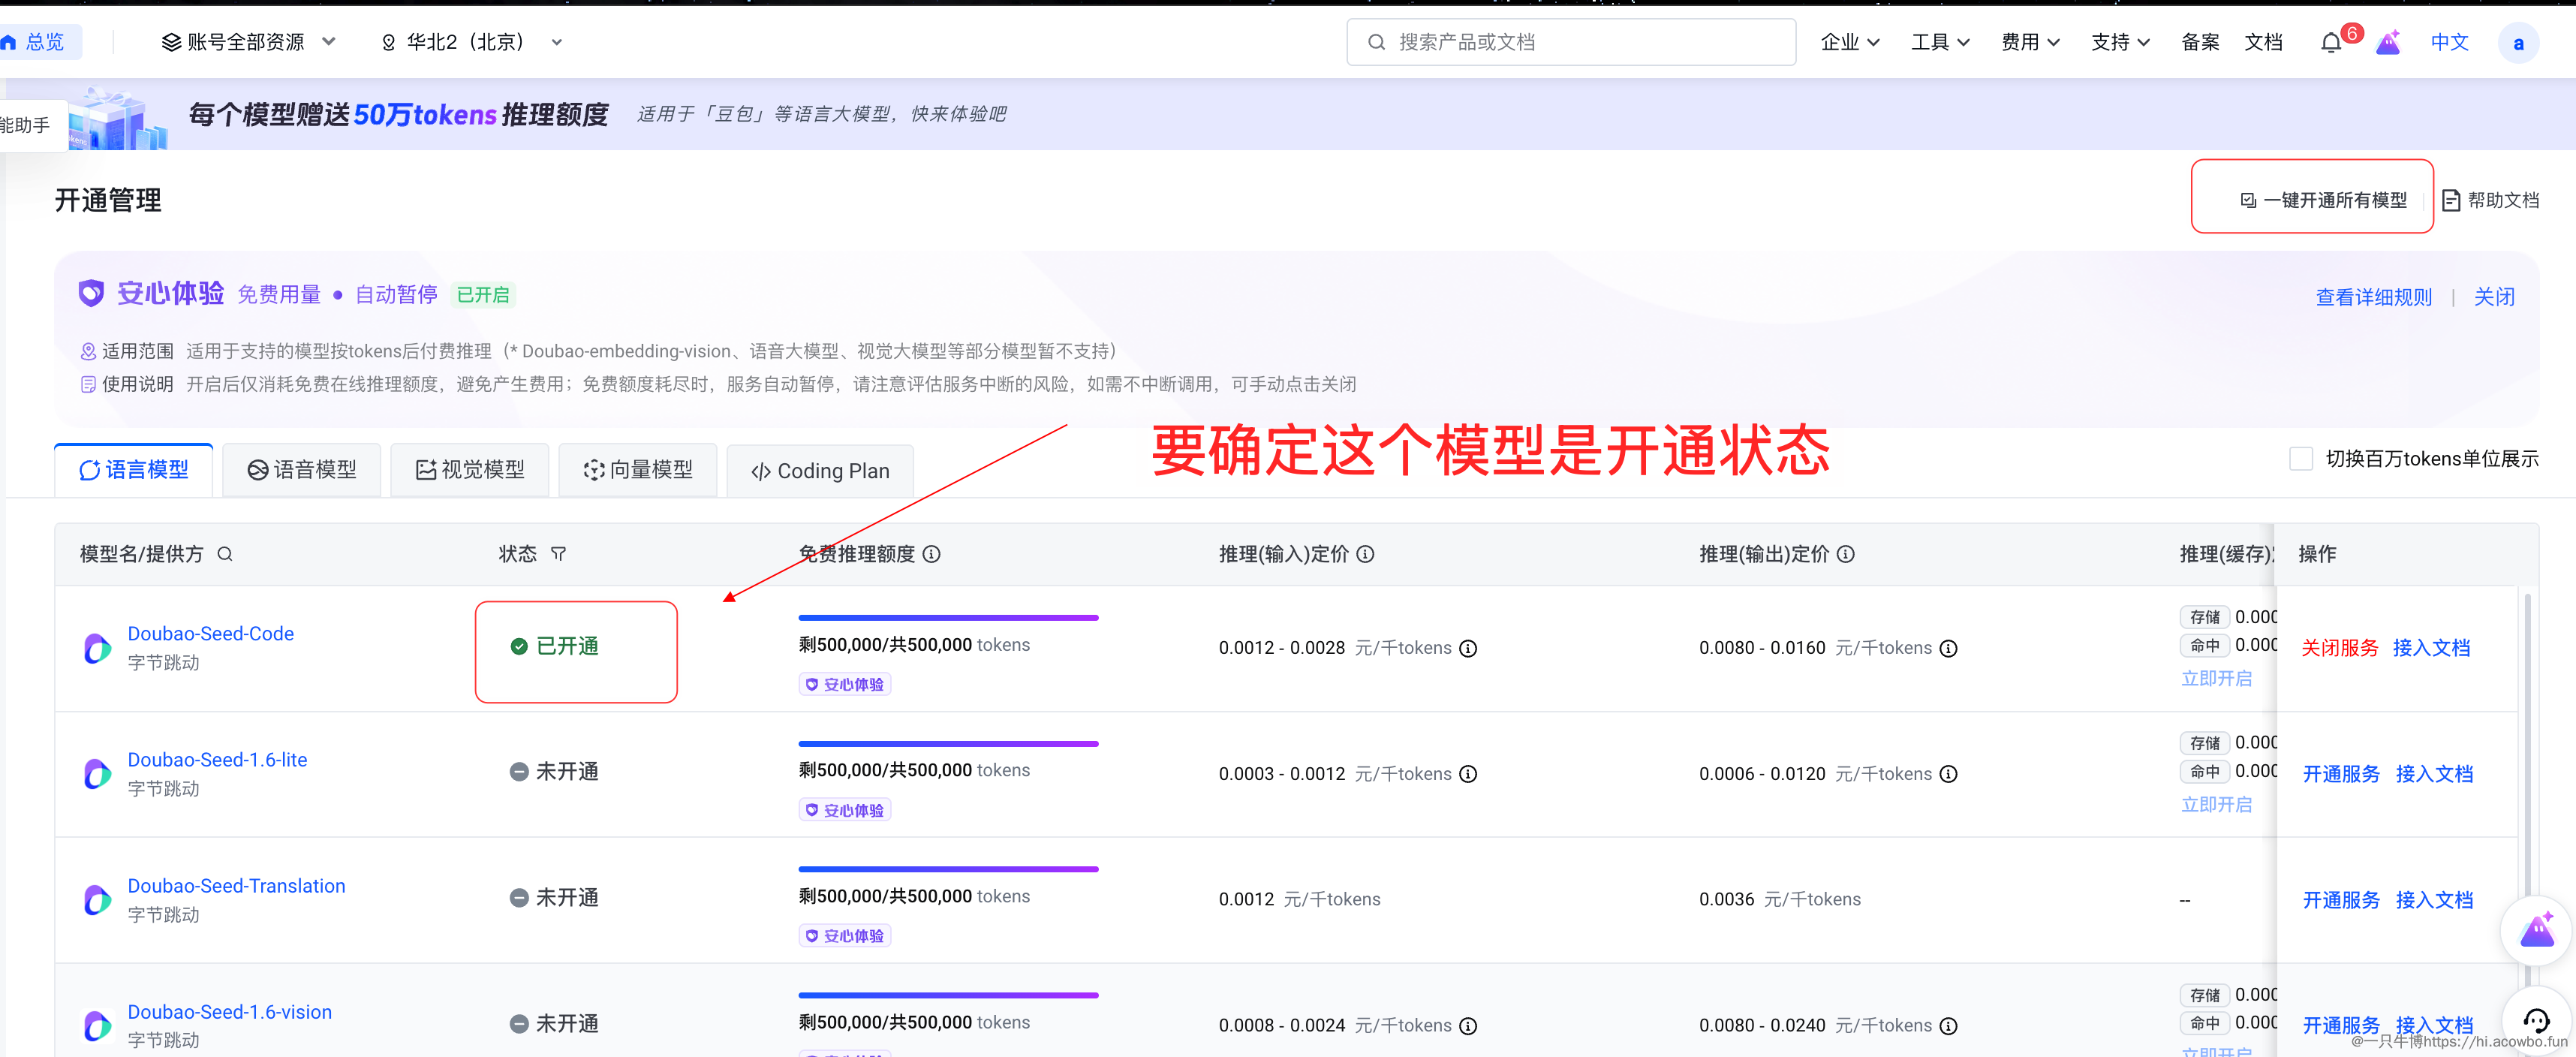Image resolution: width=2576 pixels, height=1057 pixels.
Task: Enable 切换百万tokens单位展示 checkbox
Action: [2302, 458]
